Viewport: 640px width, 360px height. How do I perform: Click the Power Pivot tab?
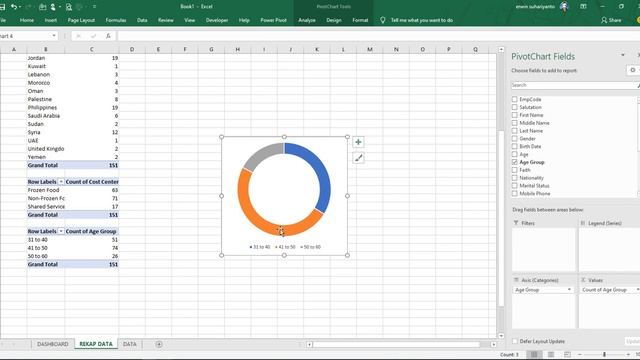point(273,20)
